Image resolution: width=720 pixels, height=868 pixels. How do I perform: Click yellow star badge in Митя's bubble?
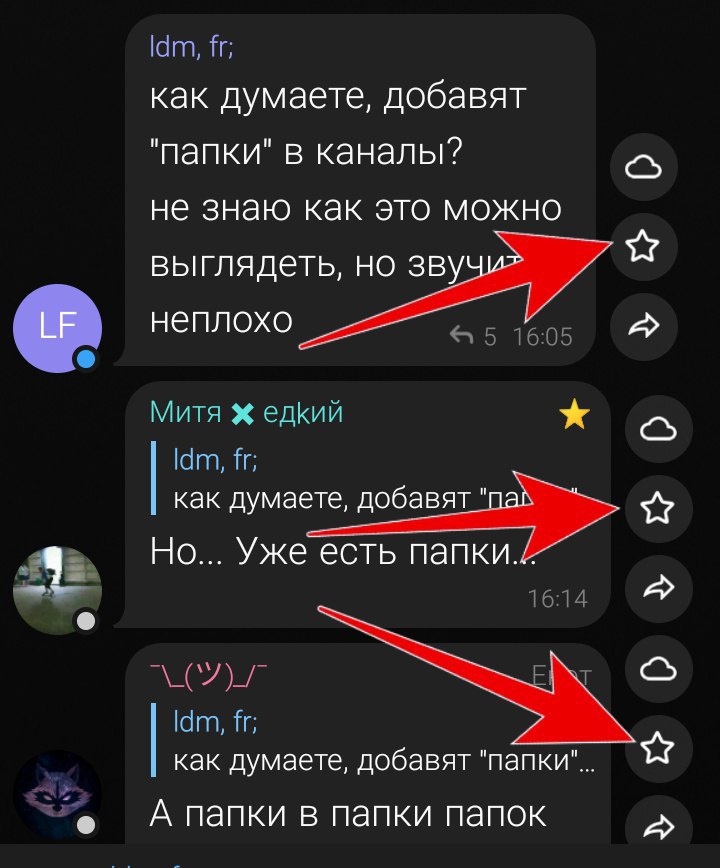click(574, 414)
